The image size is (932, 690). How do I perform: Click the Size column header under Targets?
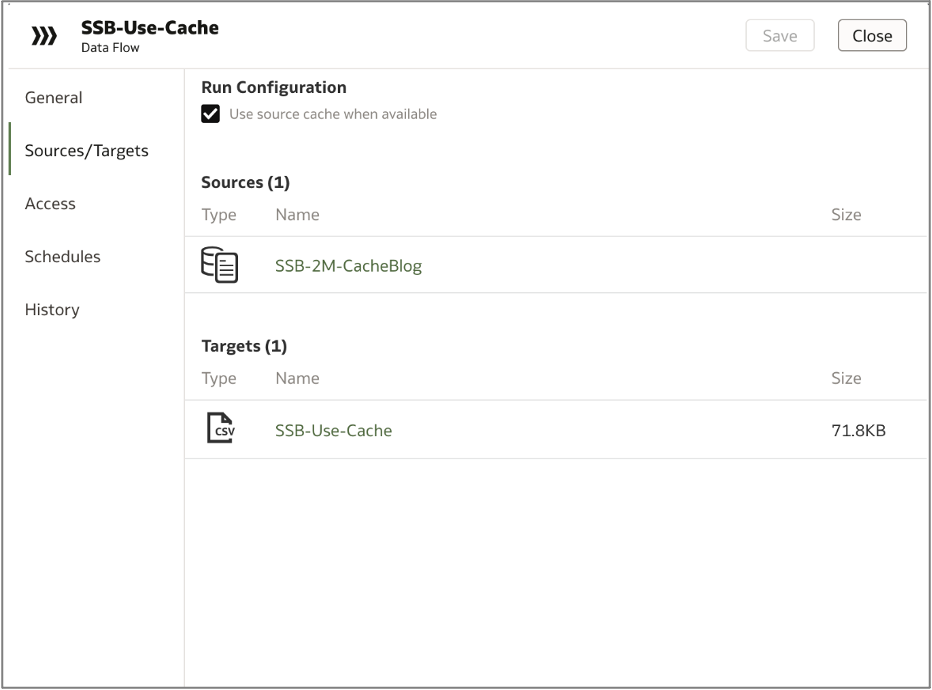(846, 378)
